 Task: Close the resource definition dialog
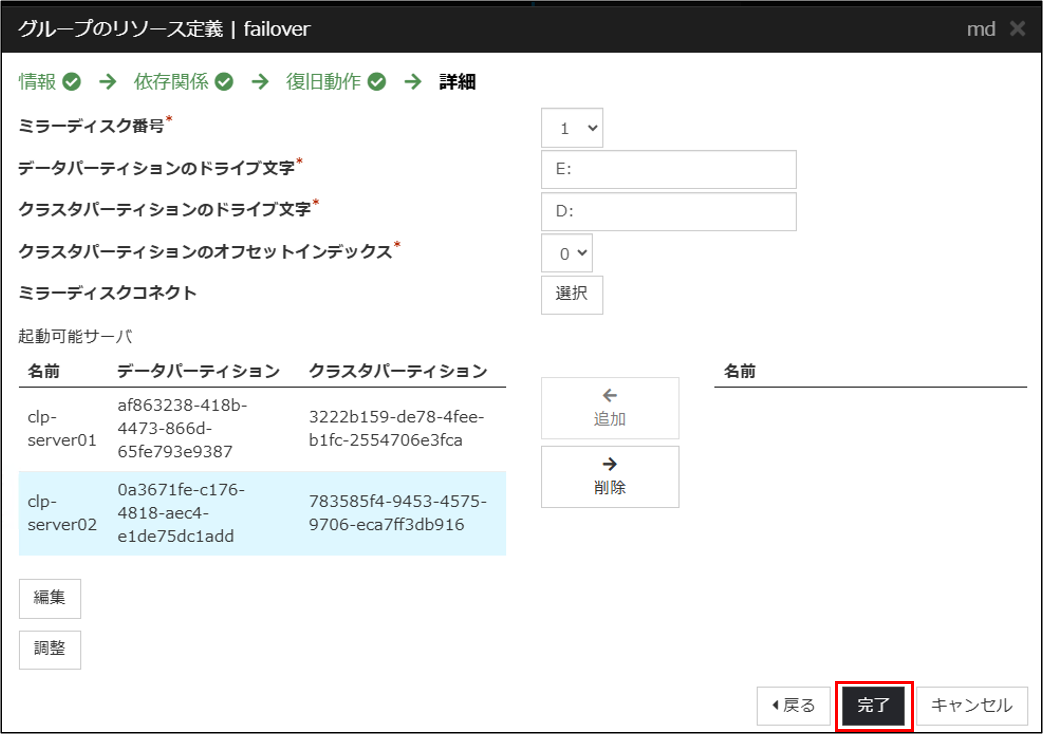(x=1017, y=29)
